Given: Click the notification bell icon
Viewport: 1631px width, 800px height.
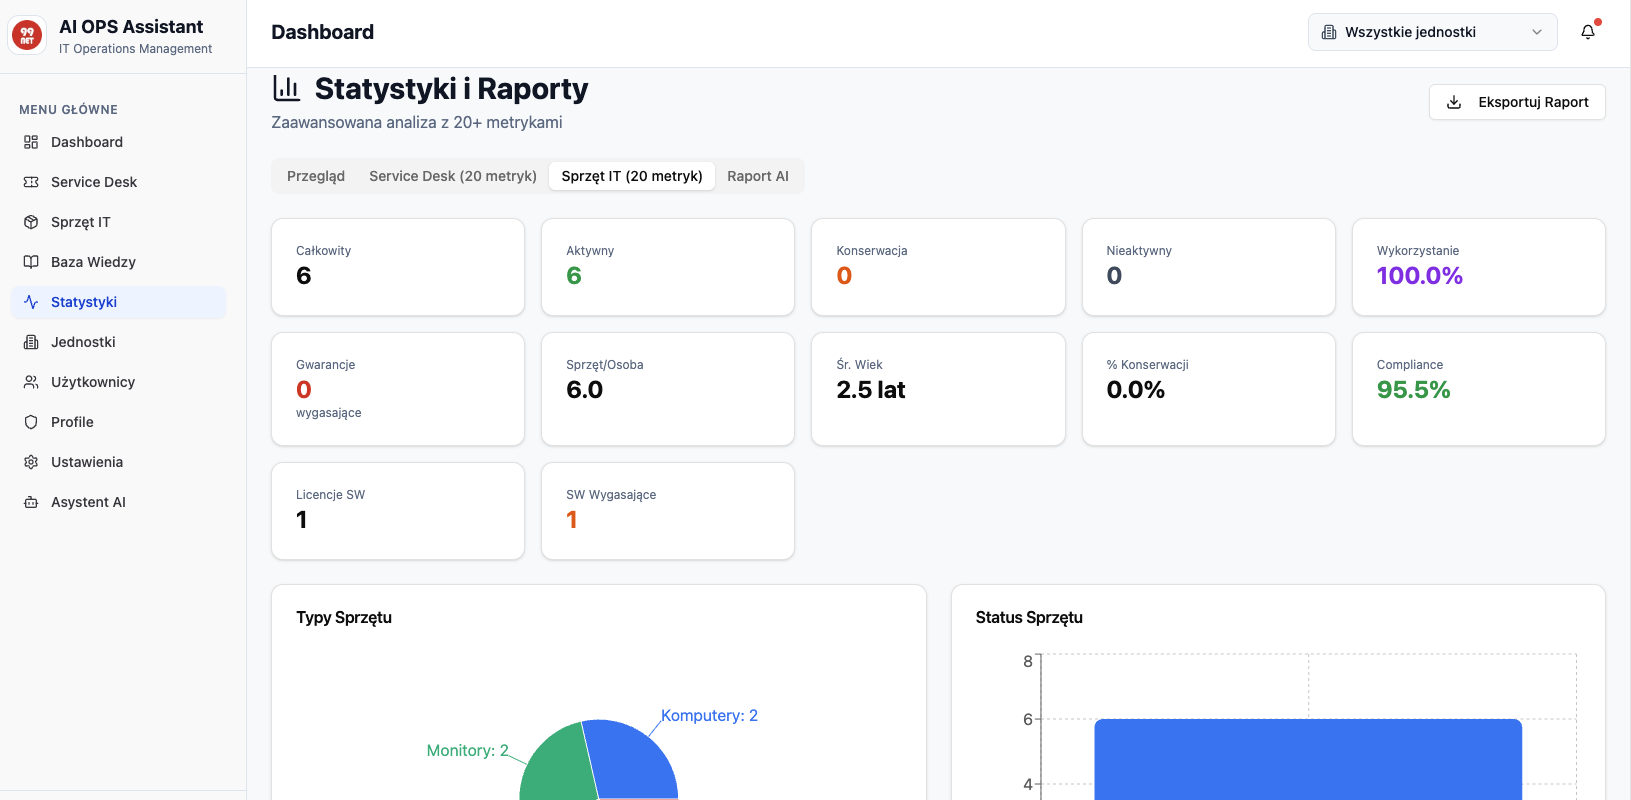Looking at the screenshot, I should (x=1587, y=32).
